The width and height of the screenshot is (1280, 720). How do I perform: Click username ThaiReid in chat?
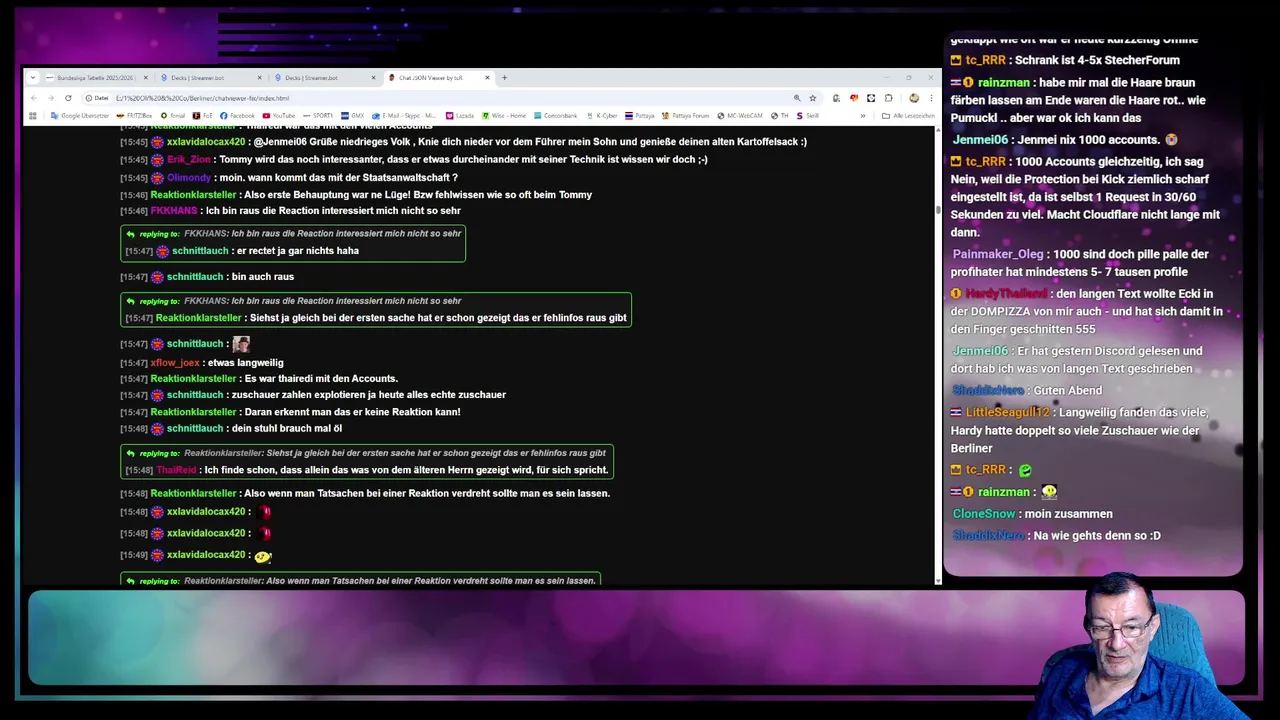pos(177,470)
